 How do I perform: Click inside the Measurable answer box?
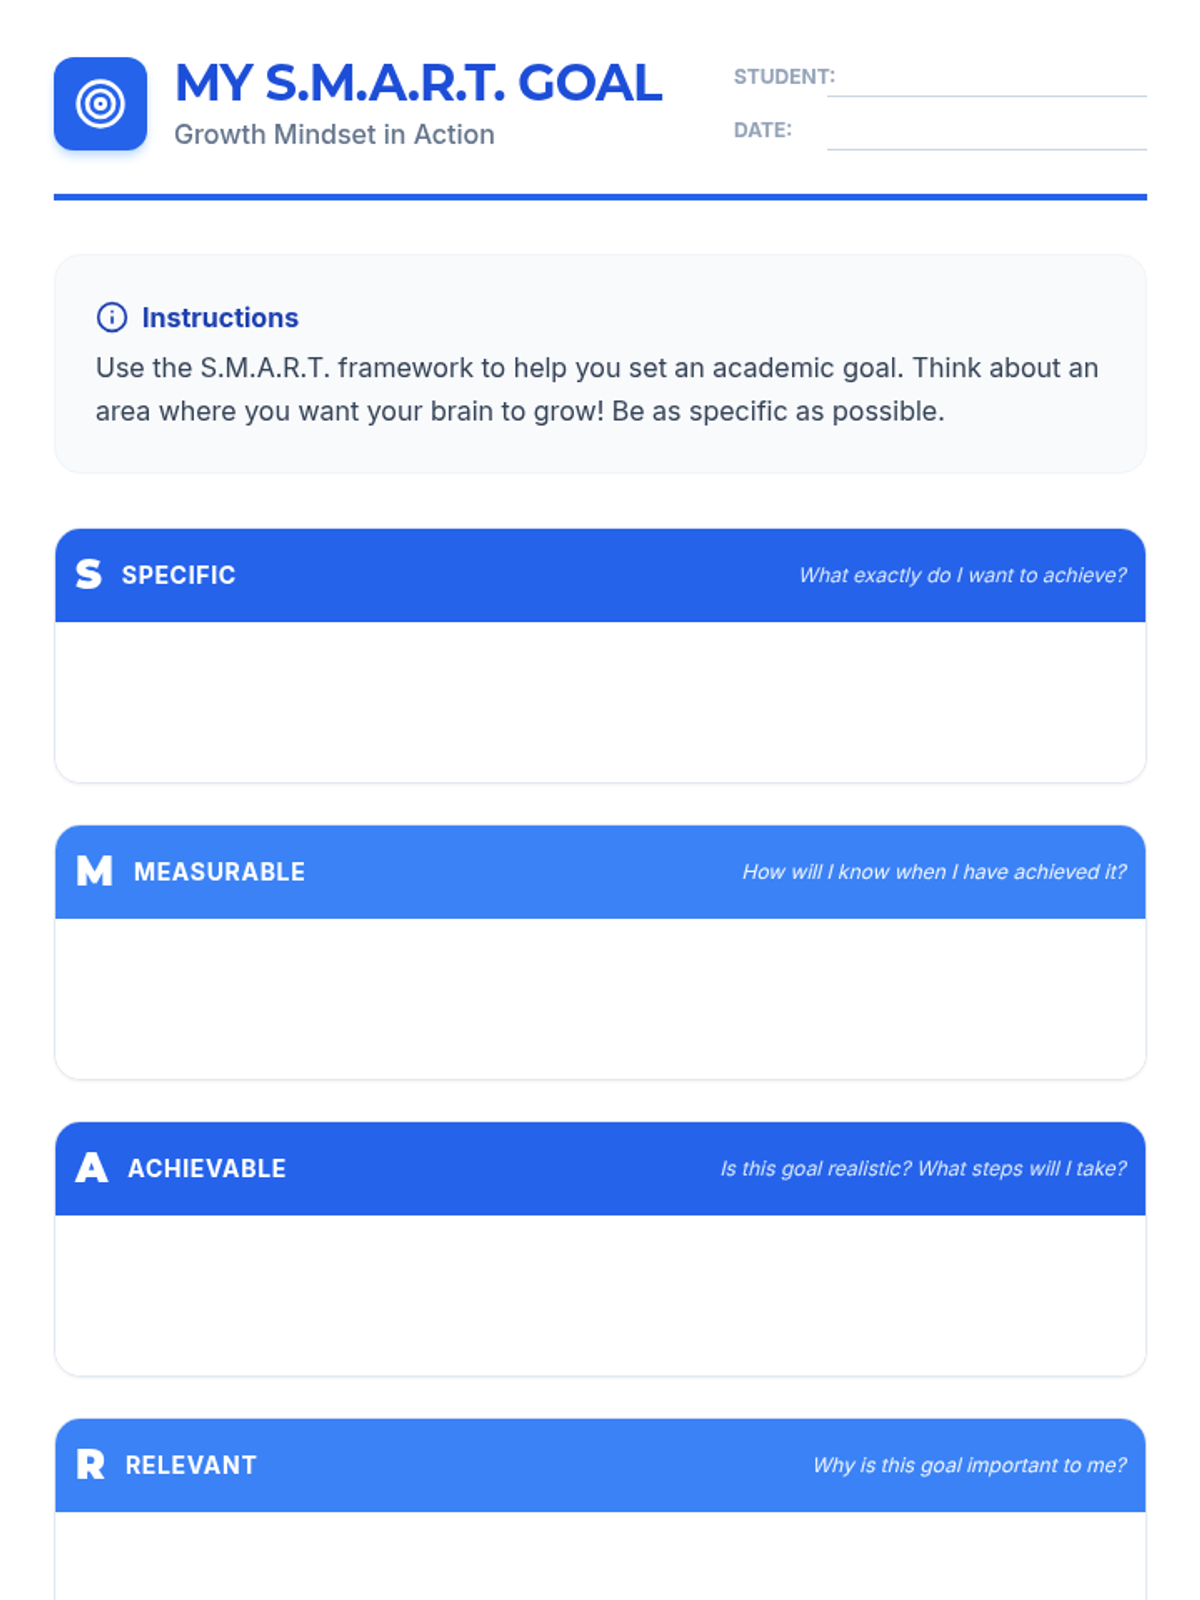(x=600, y=998)
